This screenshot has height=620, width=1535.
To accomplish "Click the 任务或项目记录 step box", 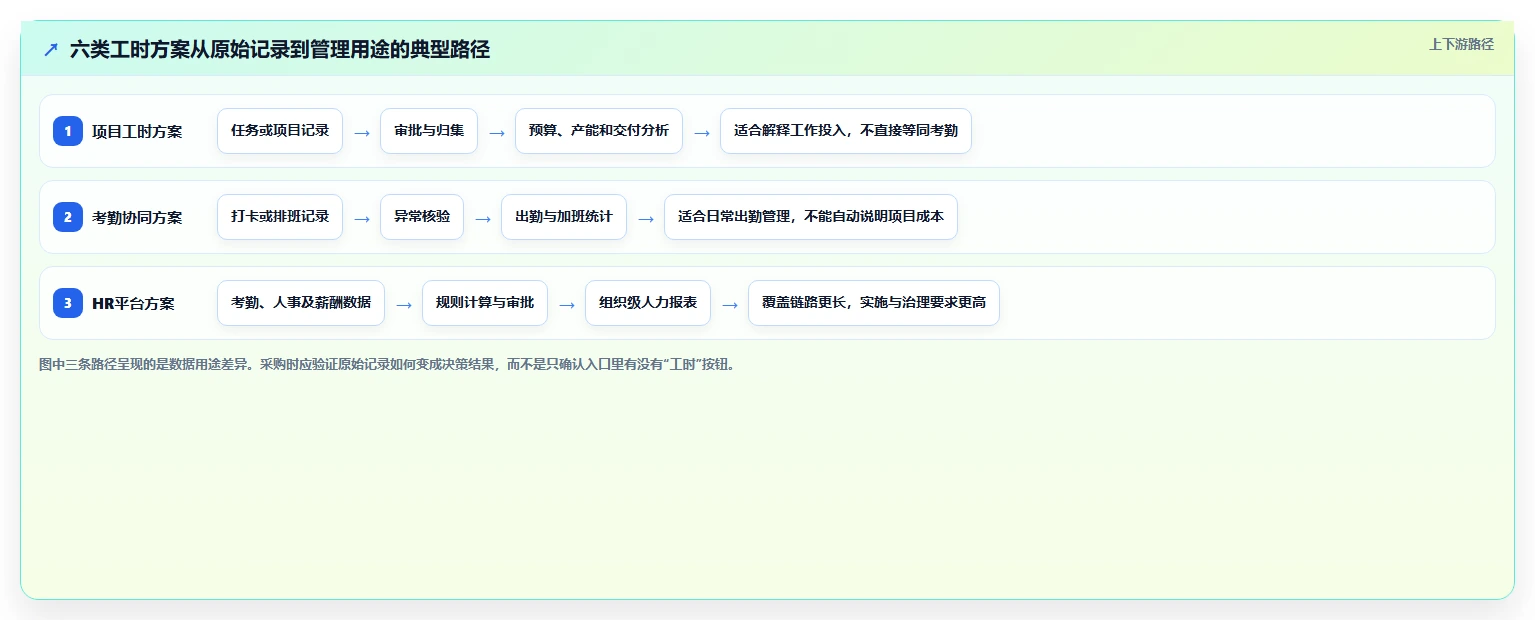I will point(280,131).
